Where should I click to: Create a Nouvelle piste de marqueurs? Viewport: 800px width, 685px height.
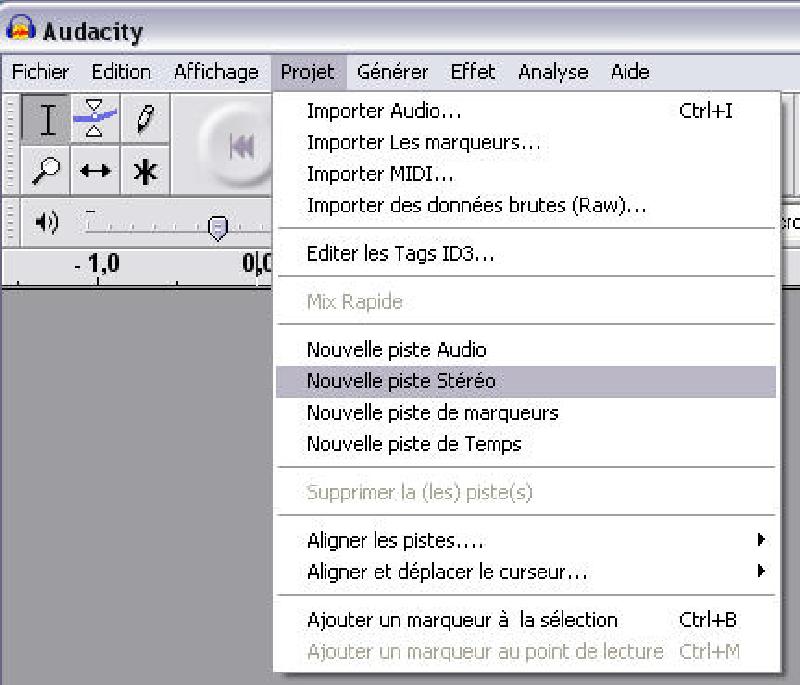click(526, 413)
